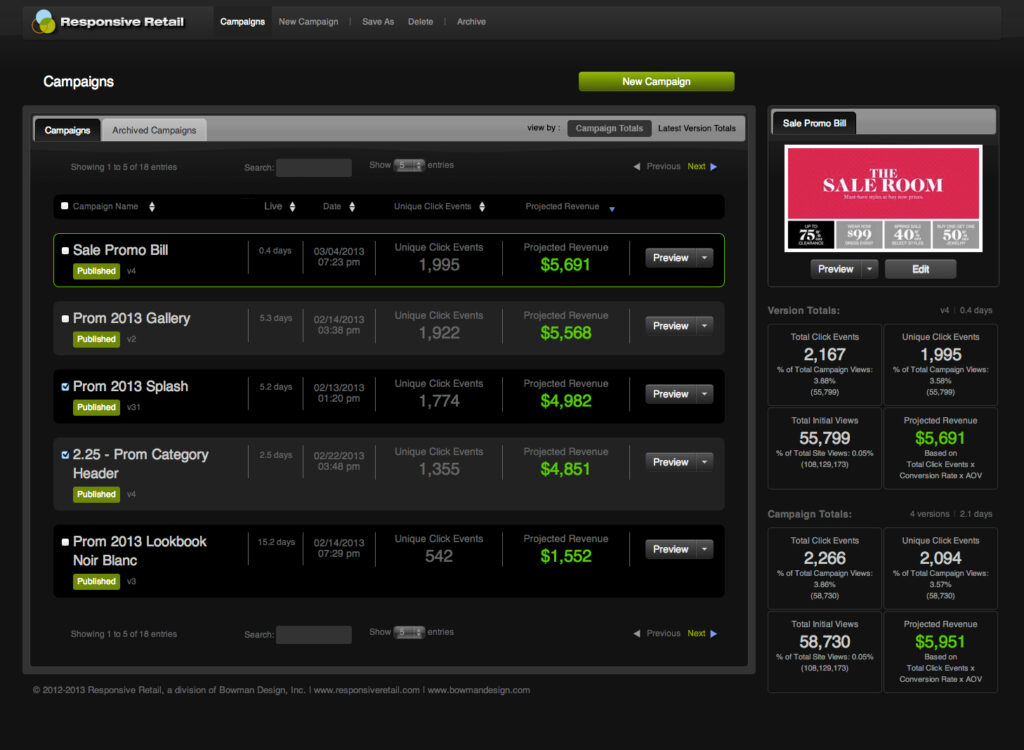This screenshot has height=750, width=1024.
Task: Choose New Campaign in top navigation
Action: (x=308, y=22)
